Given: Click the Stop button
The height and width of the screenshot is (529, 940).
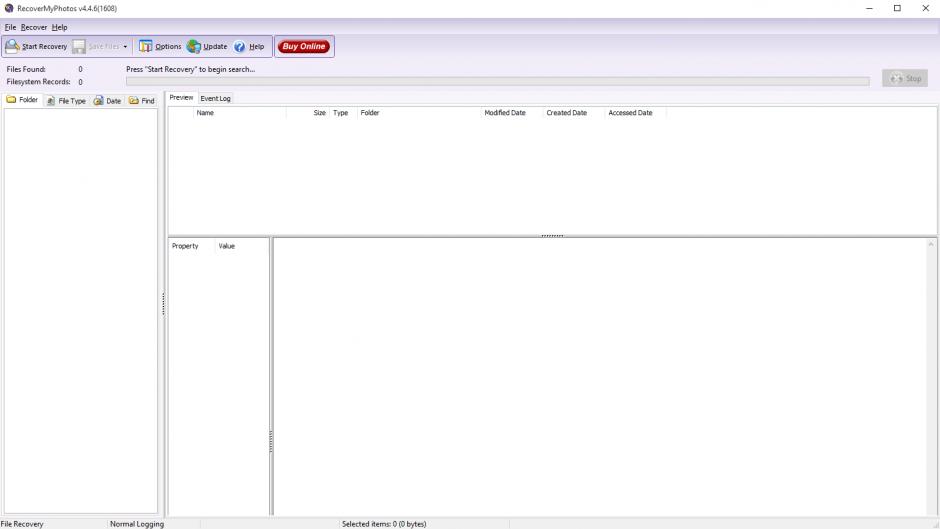Looking at the screenshot, I should coord(905,78).
